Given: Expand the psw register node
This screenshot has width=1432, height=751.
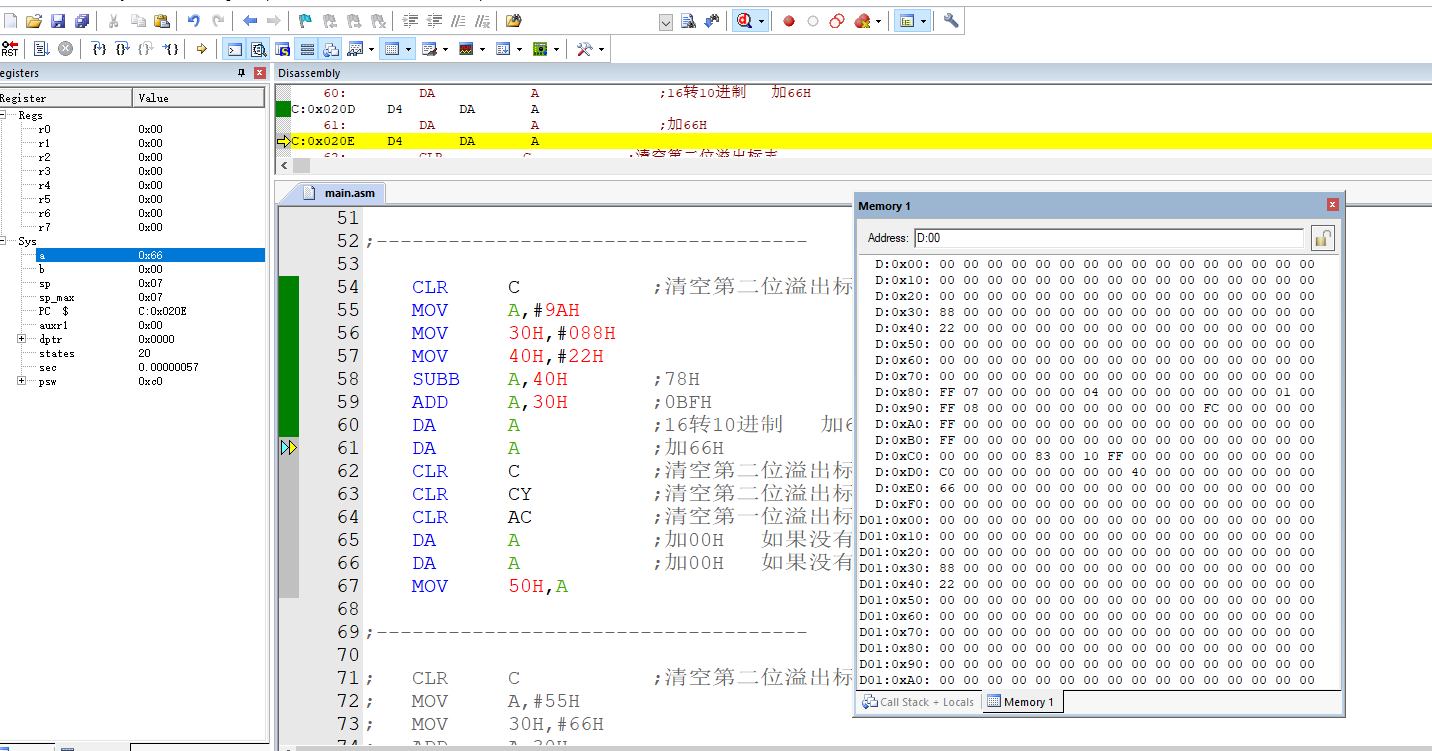Looking at the screenshot, I should point(22,382).
